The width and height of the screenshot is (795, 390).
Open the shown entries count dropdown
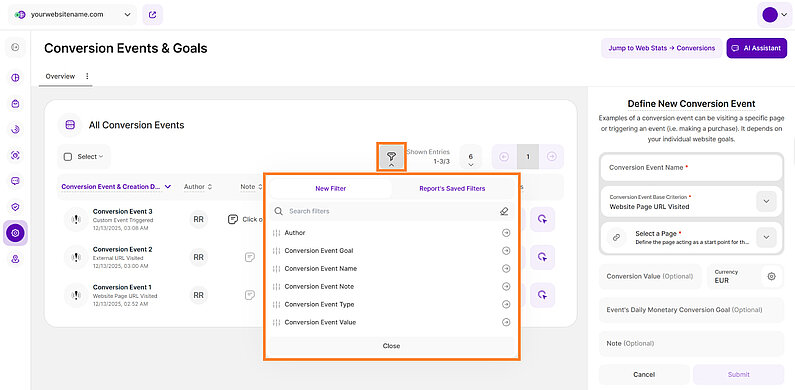tap(471, 157)
